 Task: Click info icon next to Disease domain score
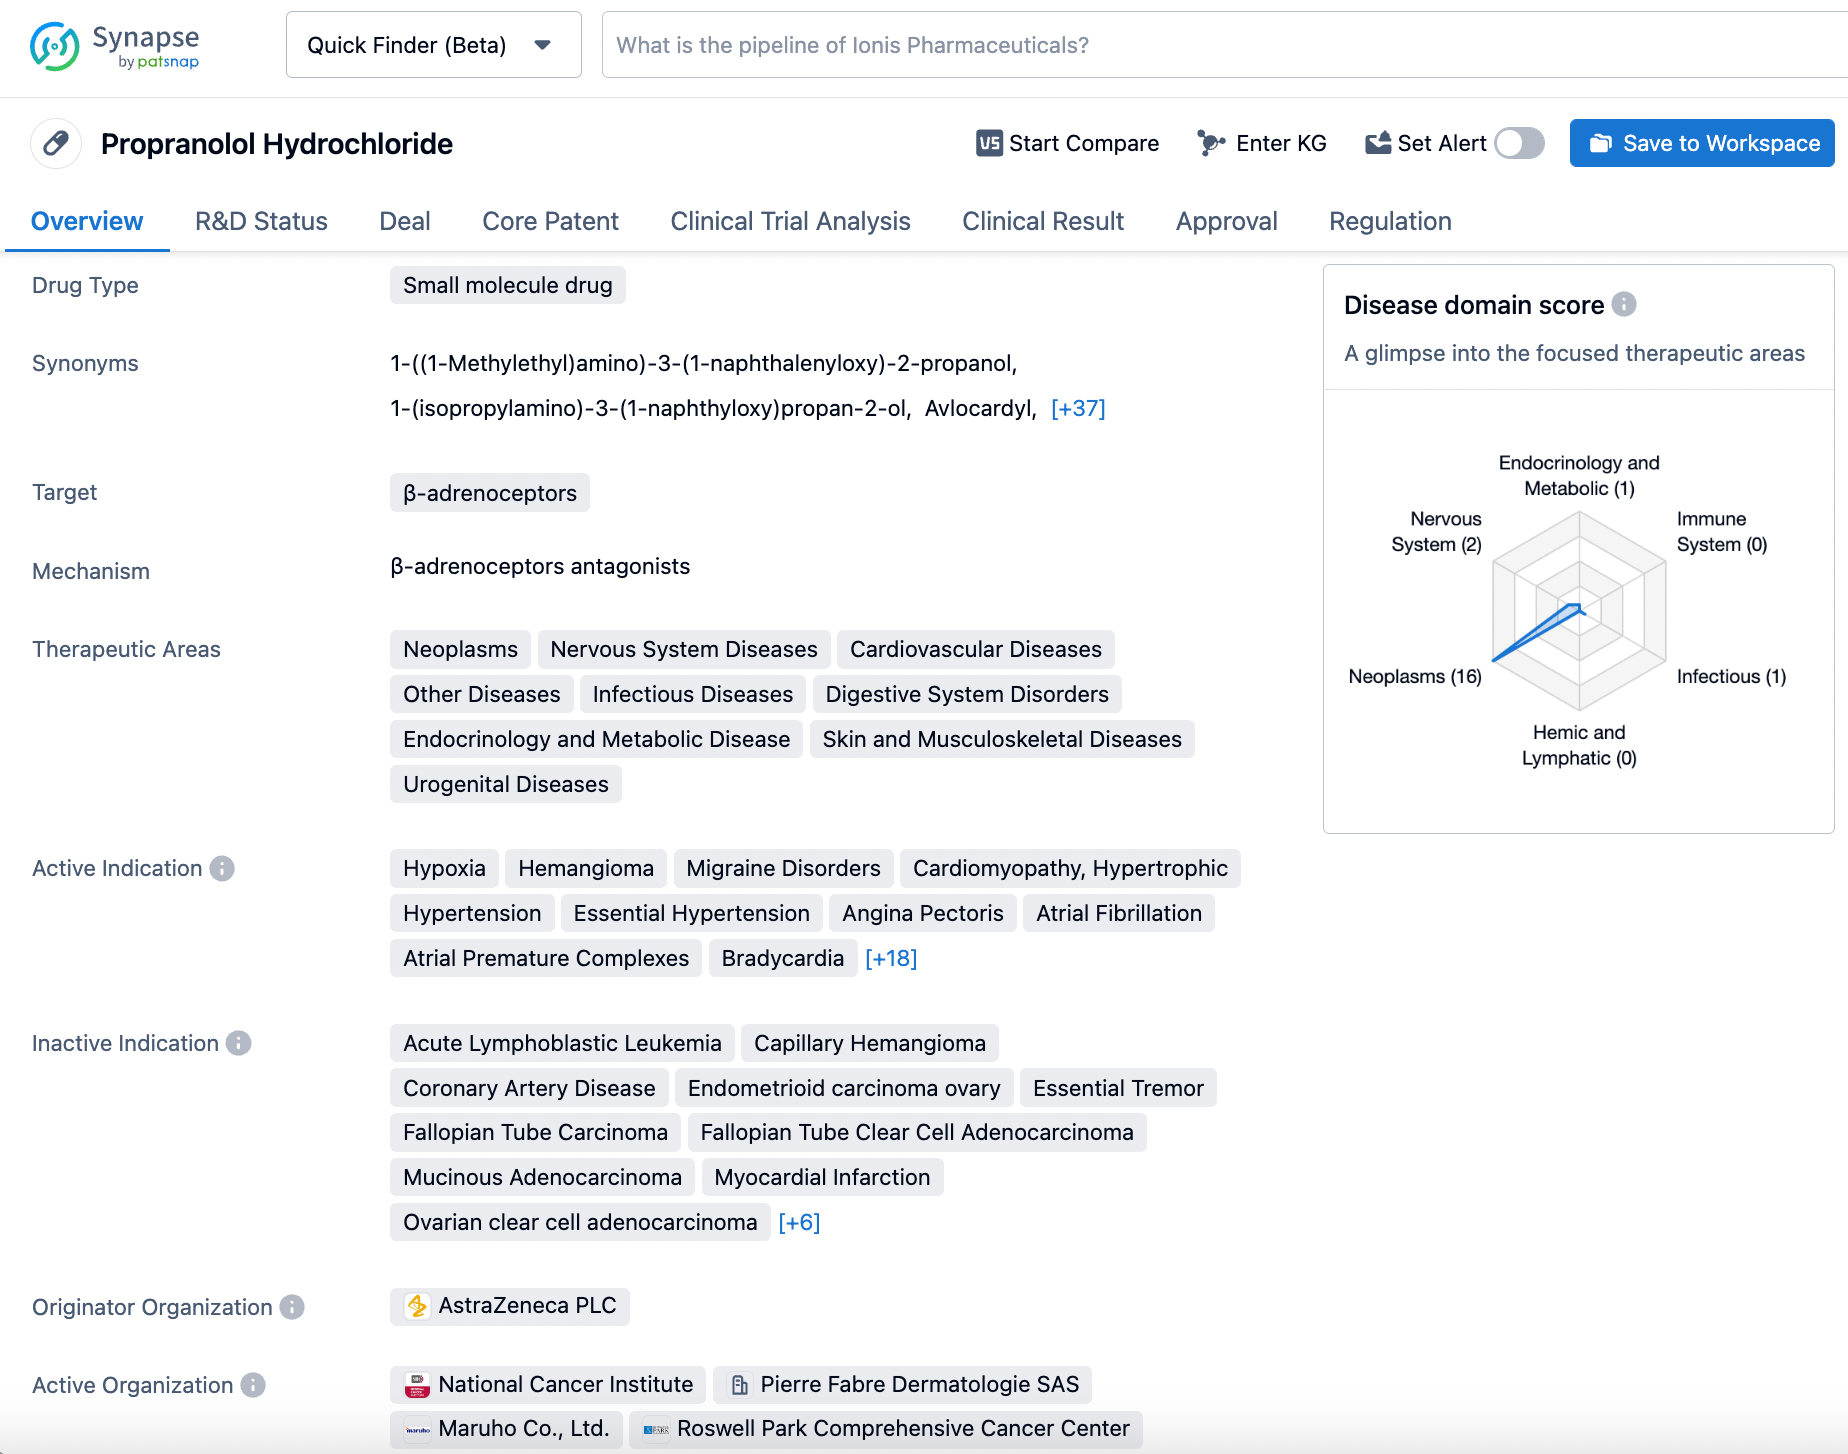click(x=1624, y=304)
